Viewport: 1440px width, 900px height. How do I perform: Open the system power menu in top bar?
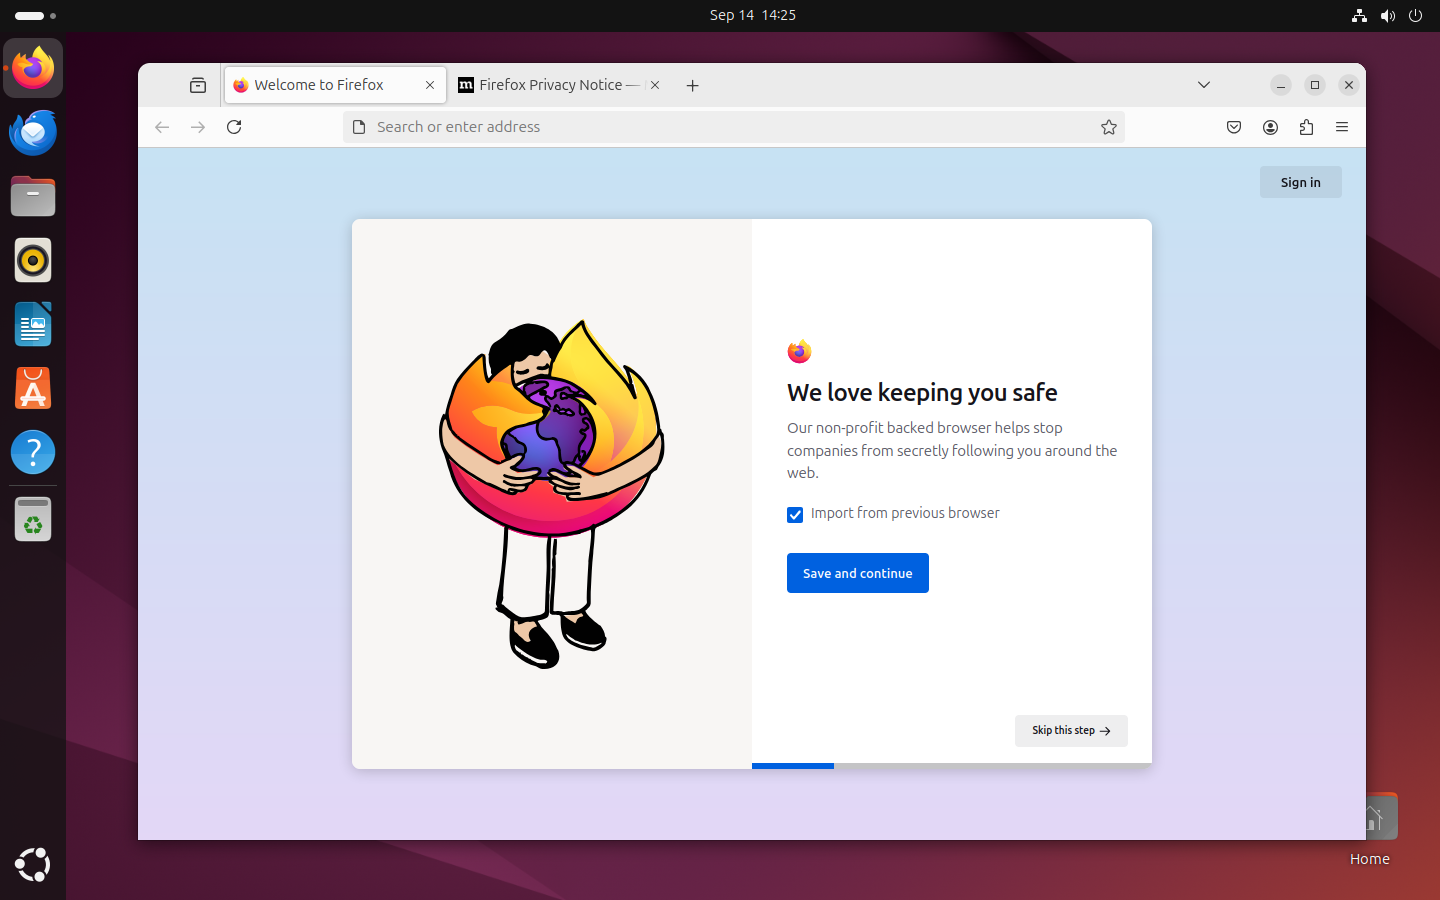tap(1415, 15)
